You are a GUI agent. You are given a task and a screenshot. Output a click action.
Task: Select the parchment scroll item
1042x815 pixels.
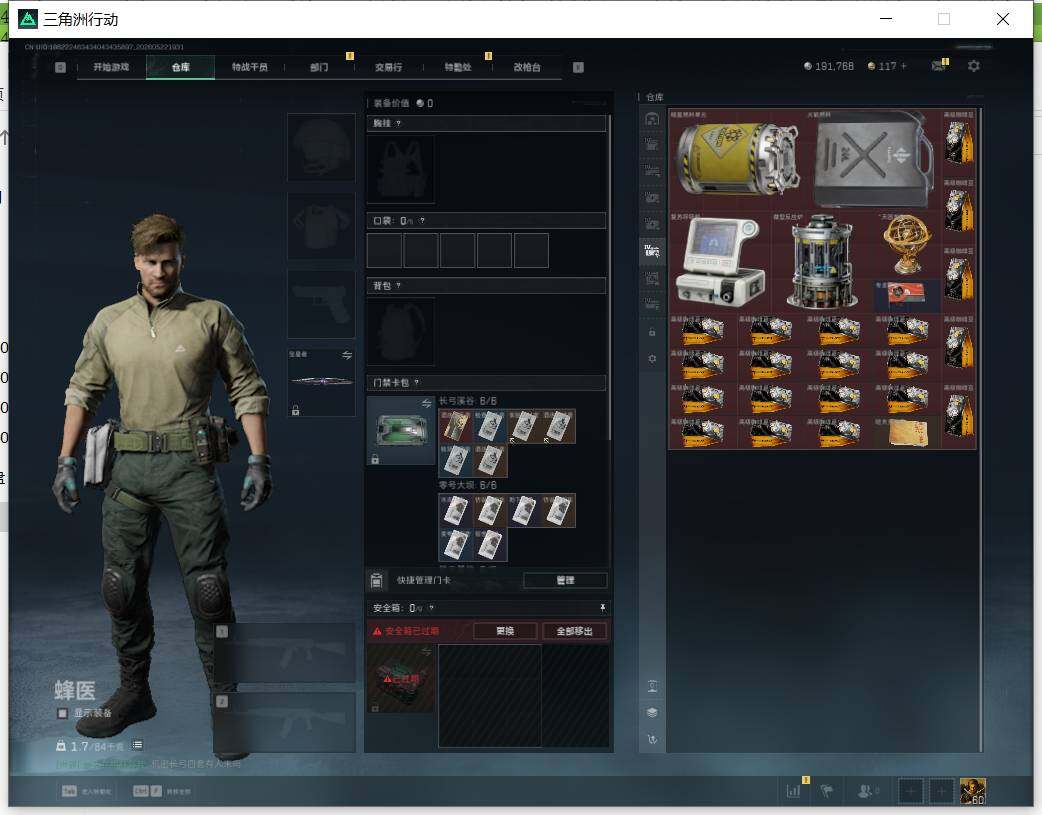(907, 433)
